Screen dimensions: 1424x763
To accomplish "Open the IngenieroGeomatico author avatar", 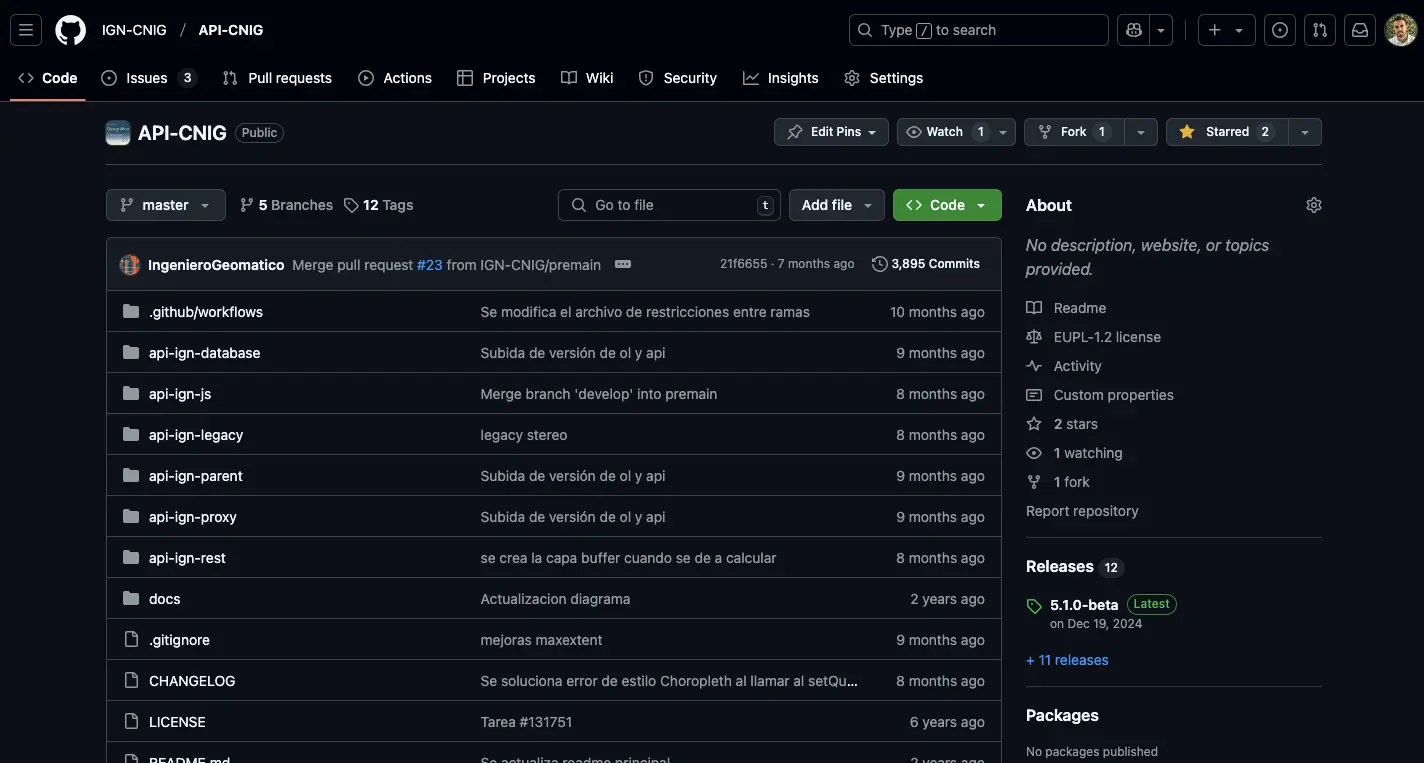I will pyautogui.click(x=130, y=264).
